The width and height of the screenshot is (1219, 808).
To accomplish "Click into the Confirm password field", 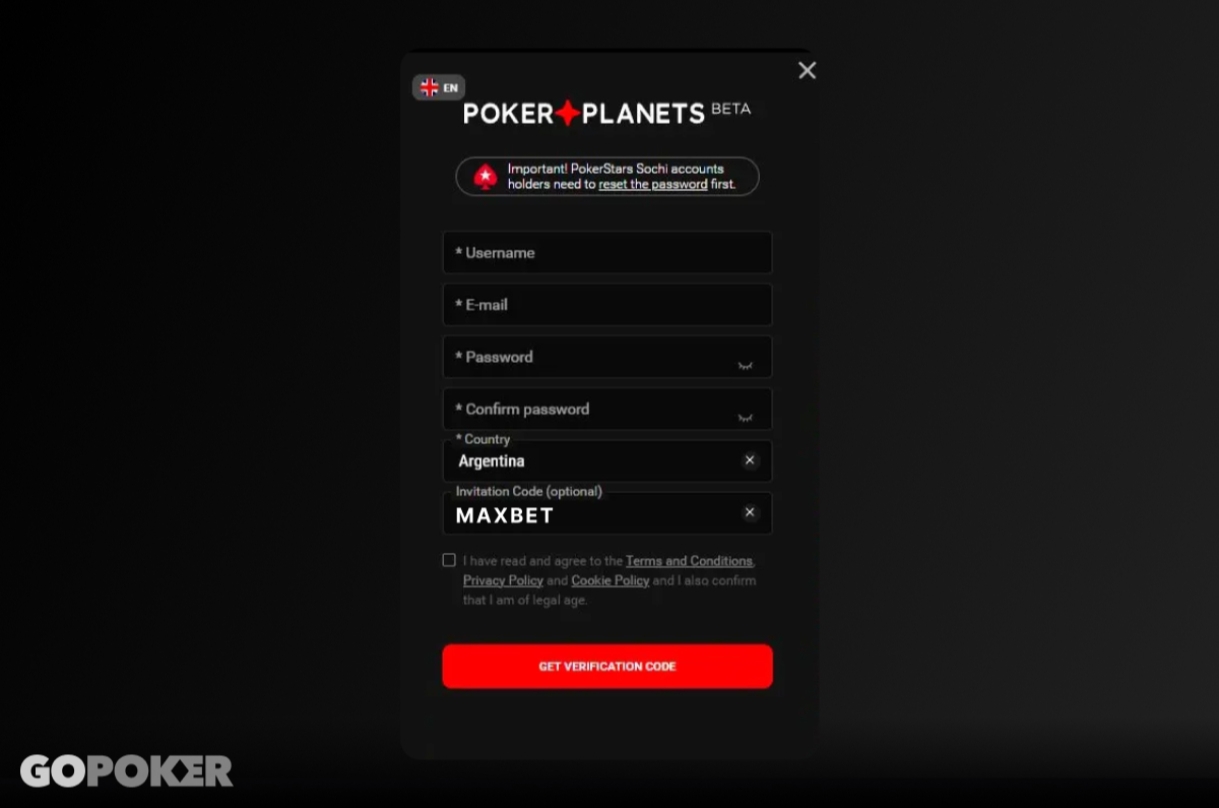I will pyautogui.click(x=607, y=409).
